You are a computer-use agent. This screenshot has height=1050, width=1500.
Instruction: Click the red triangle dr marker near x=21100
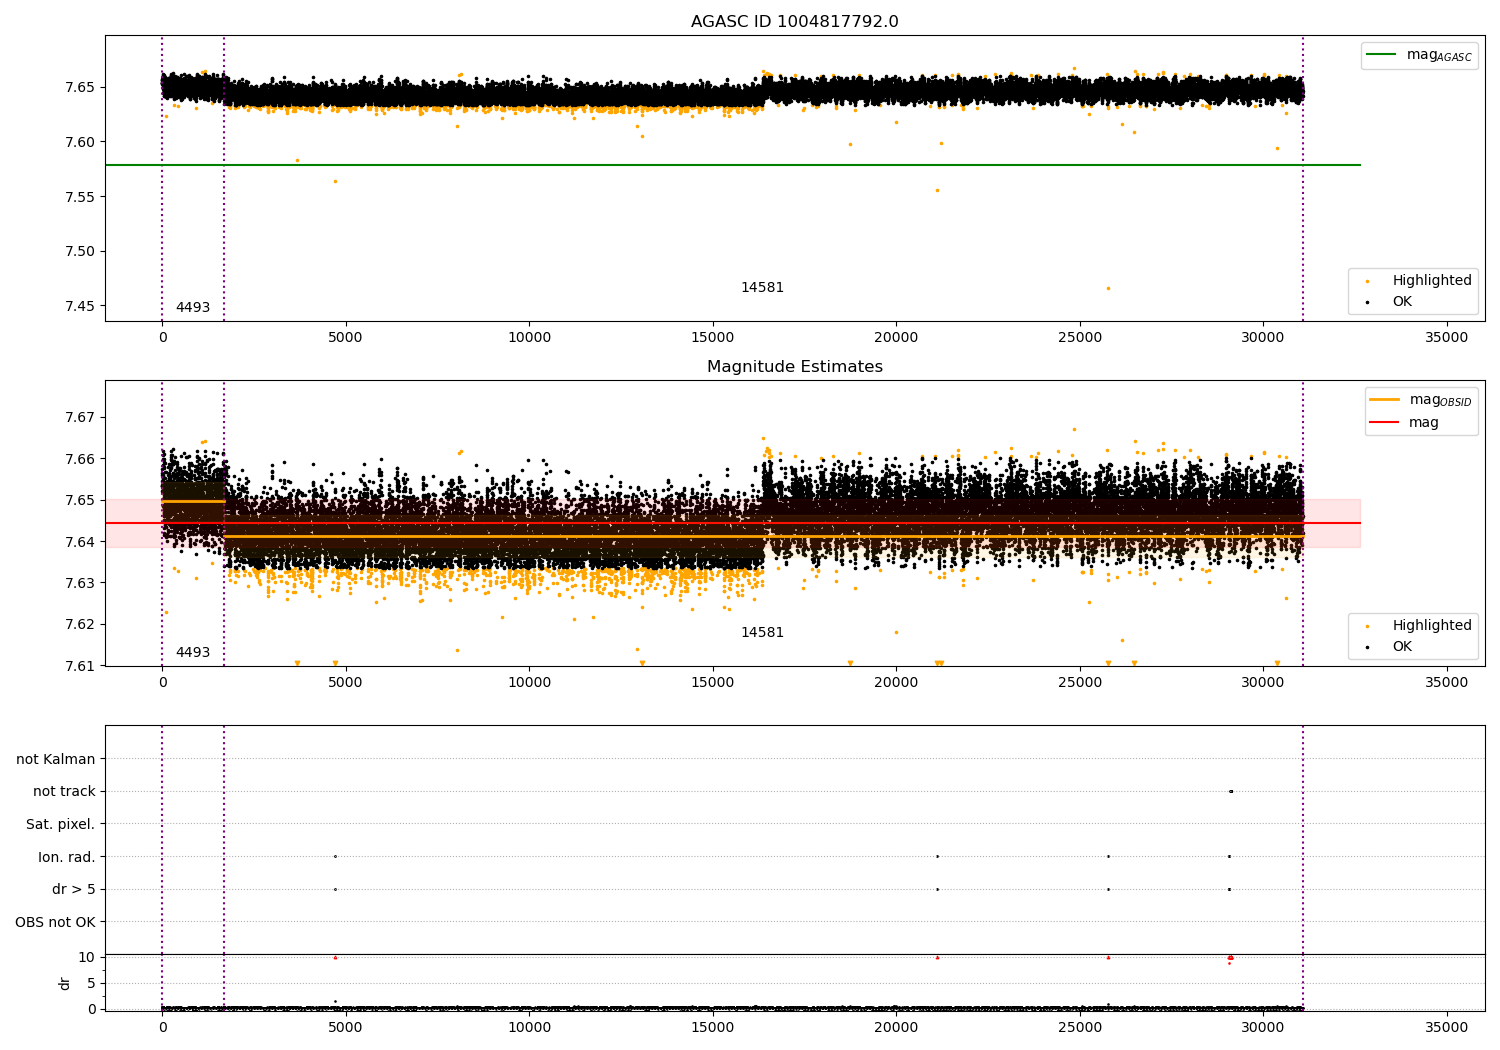click(x=937, y=957)
